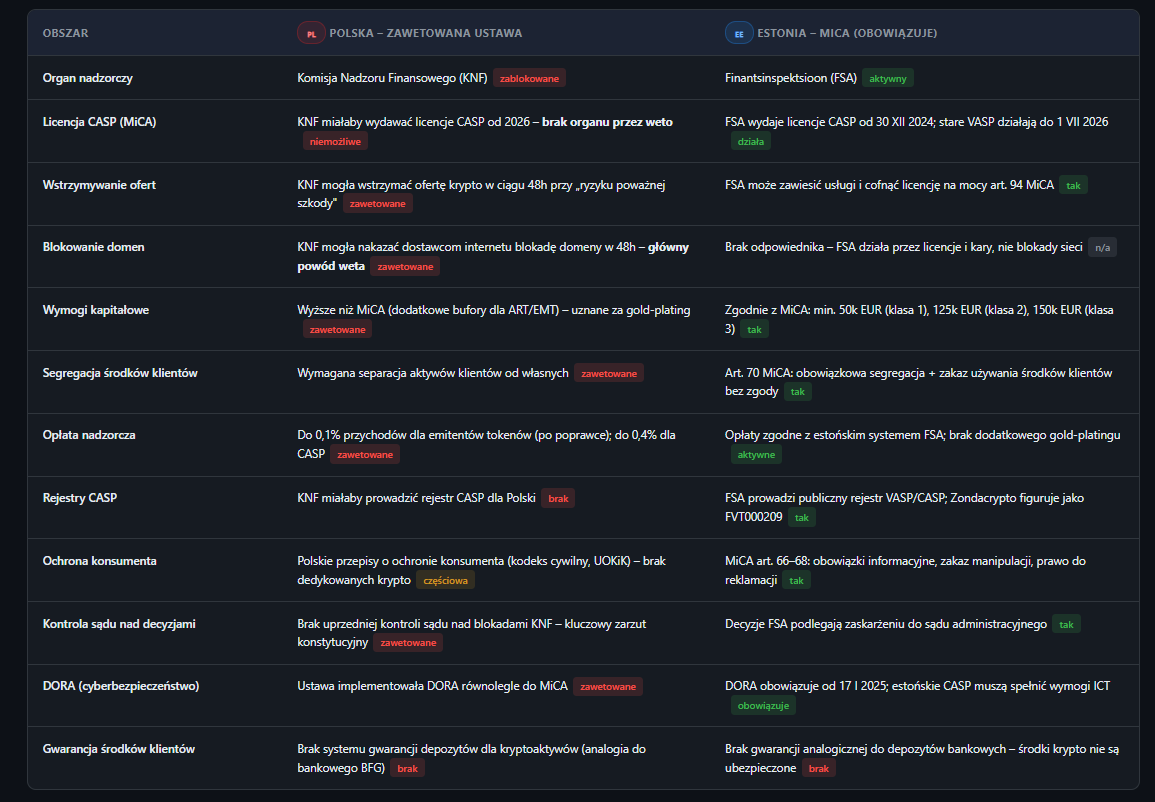Image resolution: width=1155 pixels, height=802 pixels.
Task: Click the EE flag badge icon
Action: tap(739, 33)
